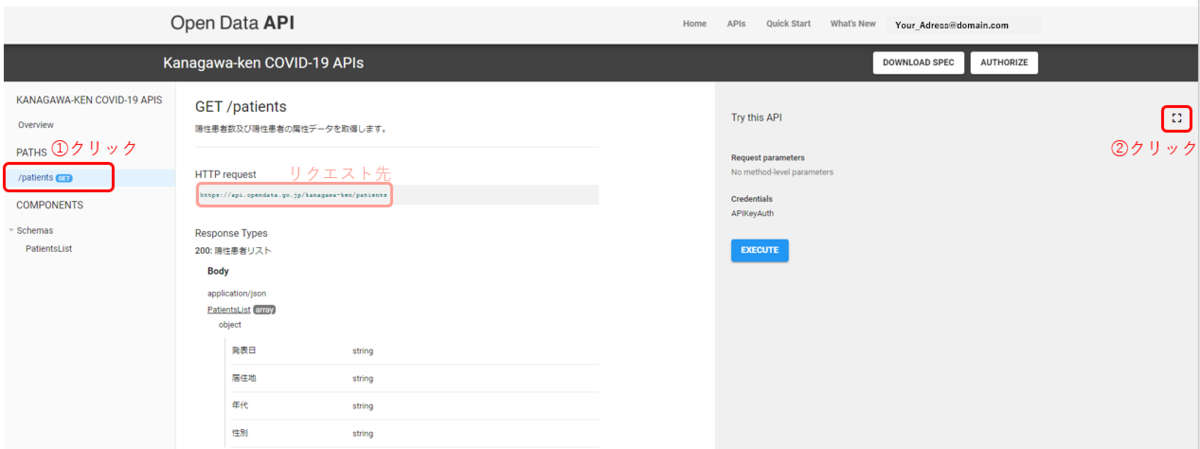Click the Credentials label
This screenshot has height=449, width=1200.
click(x=751, y=199)
